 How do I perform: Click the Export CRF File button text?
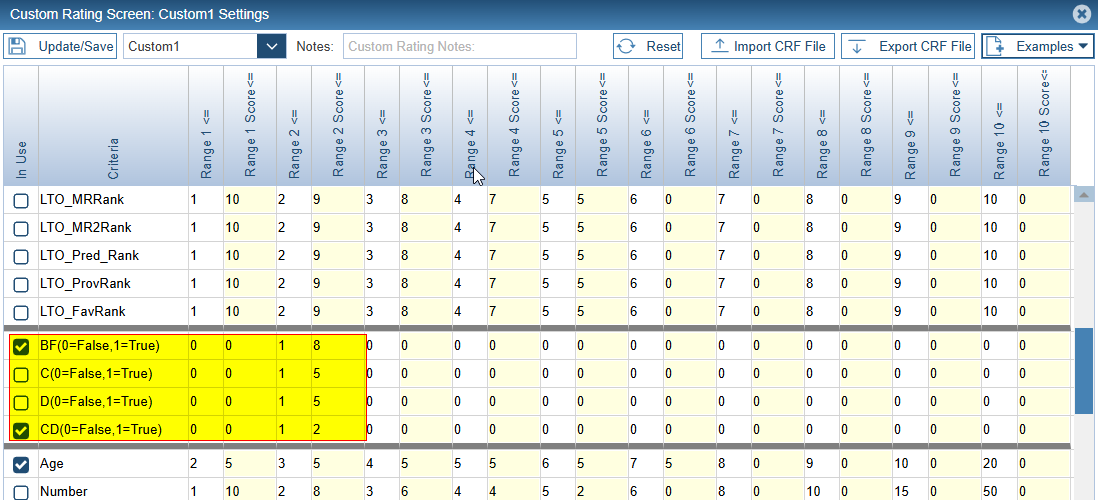point(925,46)
